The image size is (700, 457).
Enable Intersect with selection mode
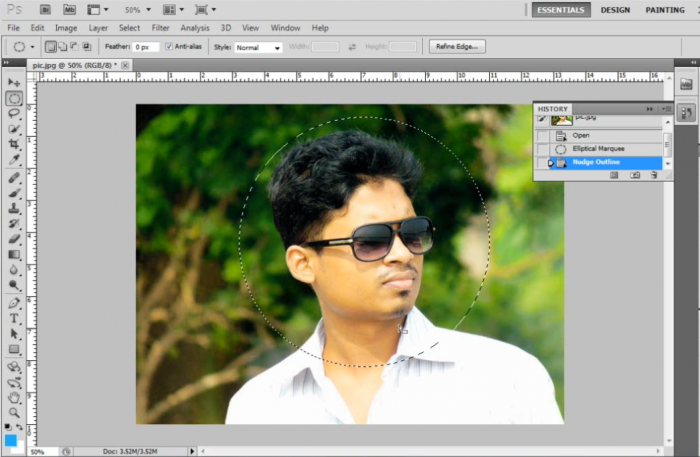coord(87,46)
